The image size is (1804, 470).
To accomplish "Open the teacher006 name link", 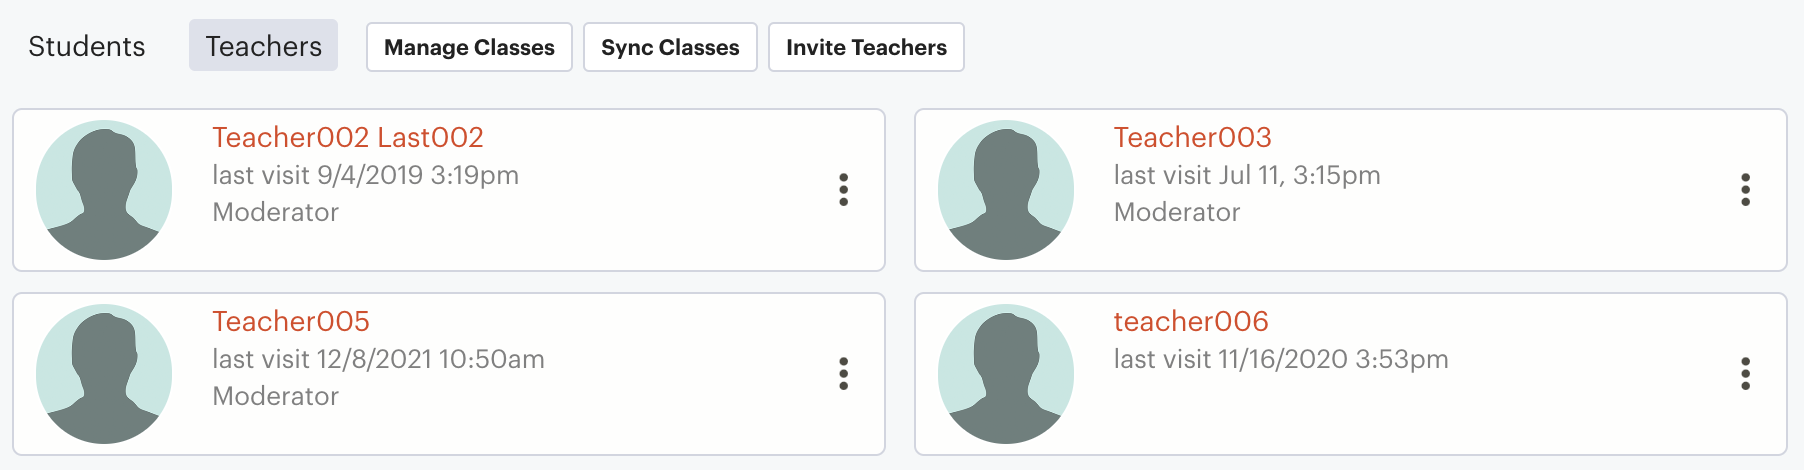I will [1191, 321].
